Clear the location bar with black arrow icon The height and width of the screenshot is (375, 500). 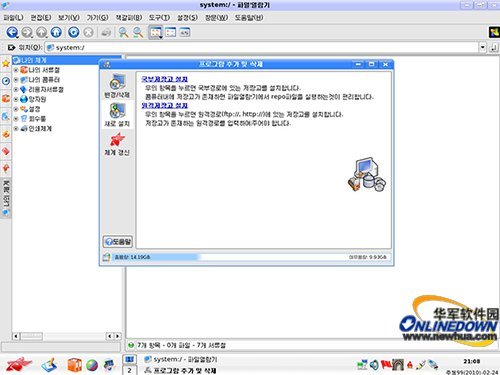(11, 48)
